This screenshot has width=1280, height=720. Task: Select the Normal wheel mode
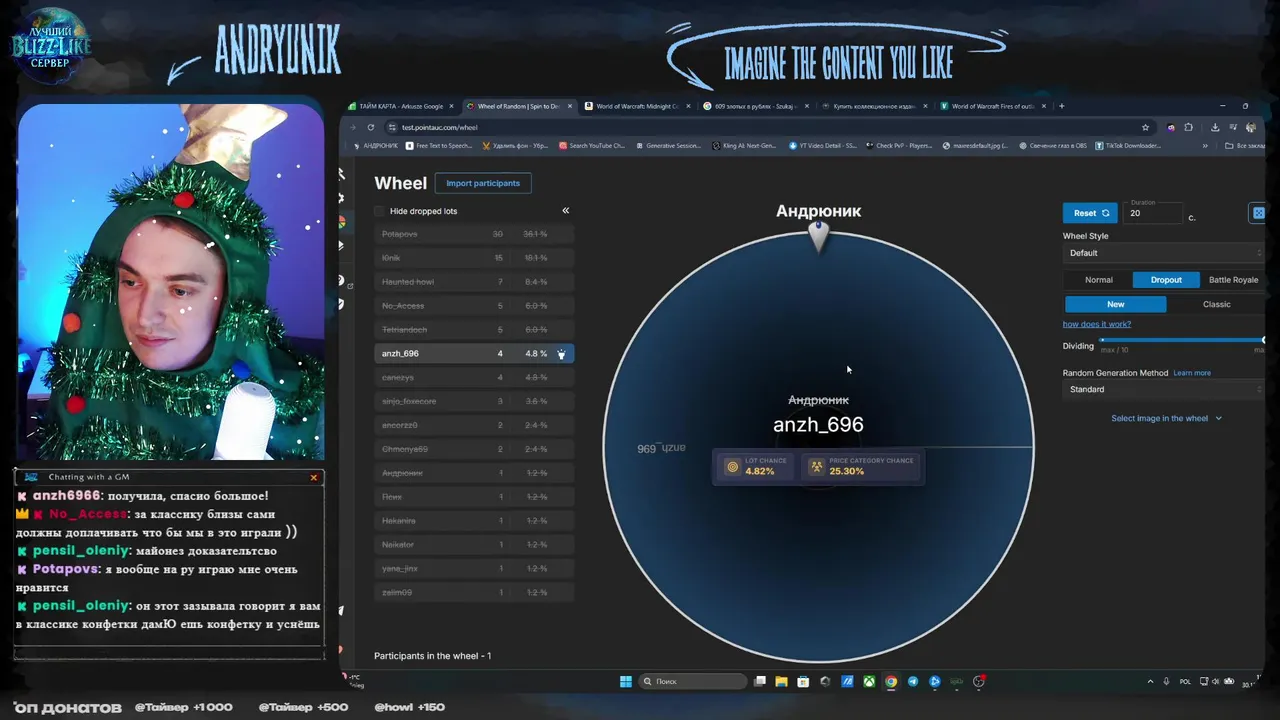1098,280
